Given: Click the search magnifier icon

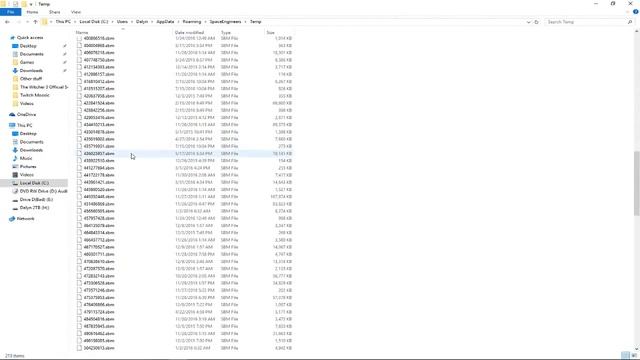Looking at the screenshot, I should (630, 22).
